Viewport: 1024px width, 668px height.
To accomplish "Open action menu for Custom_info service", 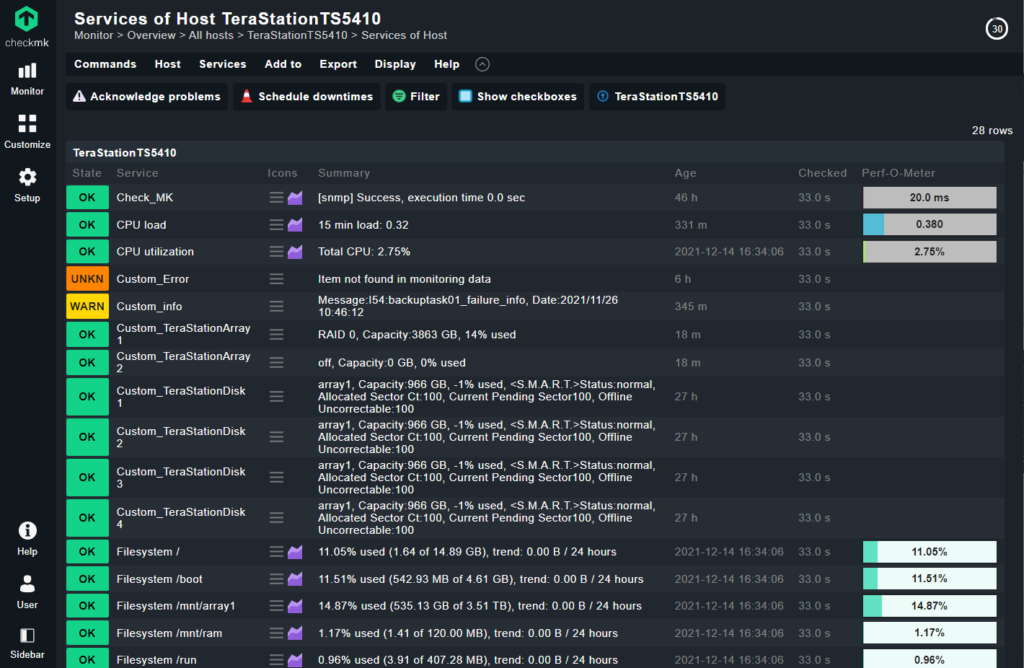I will [x=276, y=306].
